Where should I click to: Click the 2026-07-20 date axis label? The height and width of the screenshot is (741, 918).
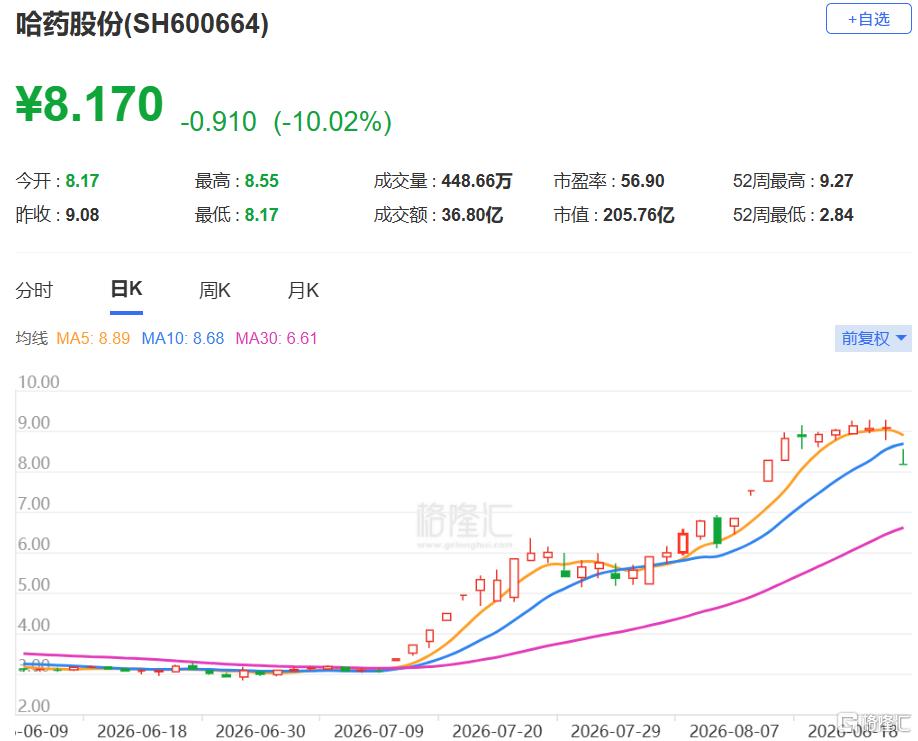click(497, 731)
